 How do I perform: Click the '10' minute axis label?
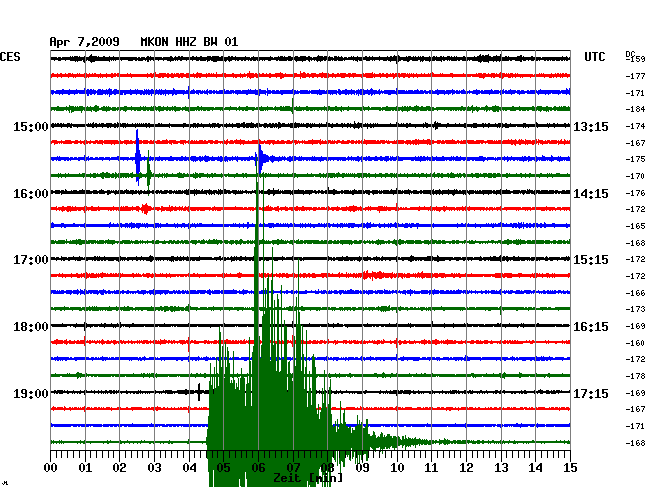(397, 468)
